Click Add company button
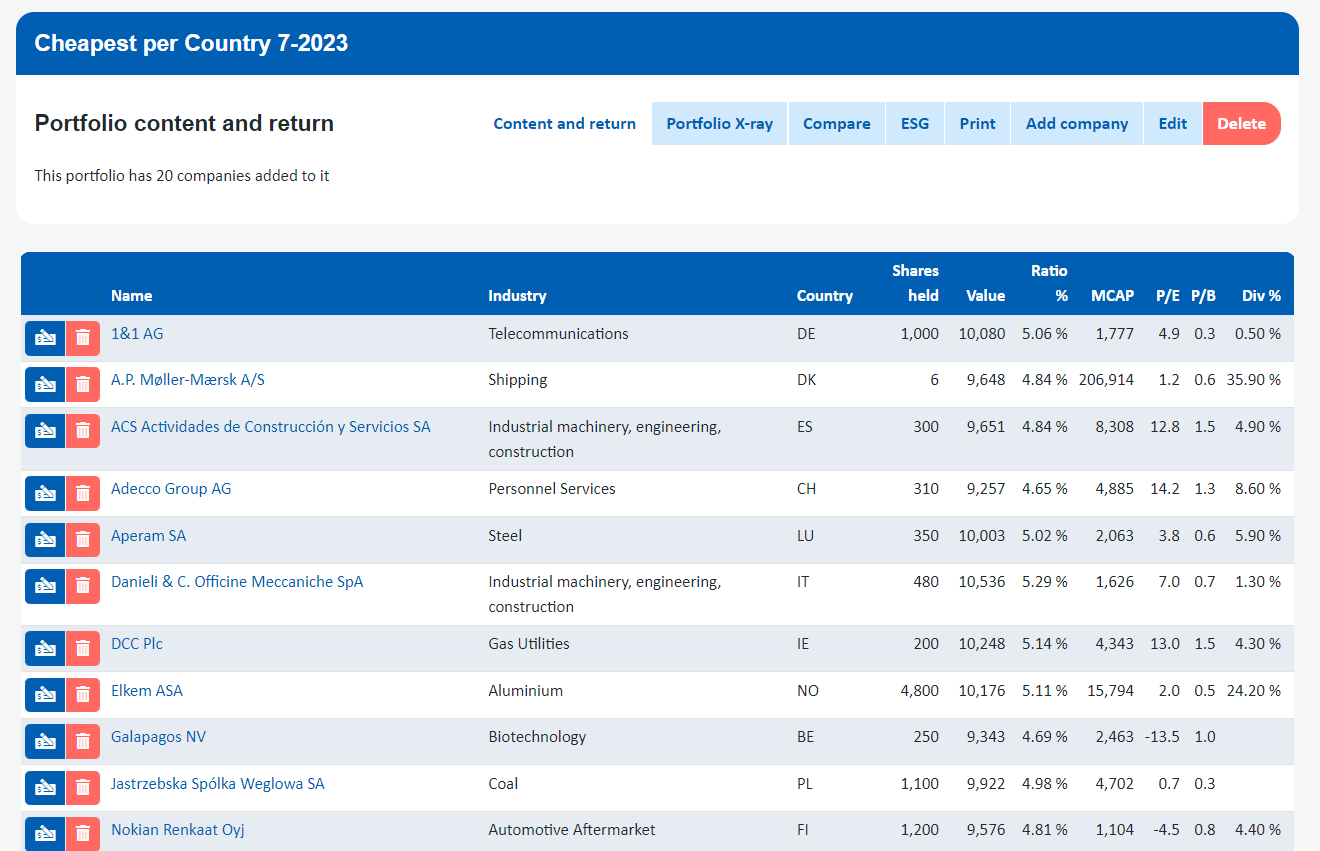The height and width of the screenshot is (851, 1320). pos(1077,124)
